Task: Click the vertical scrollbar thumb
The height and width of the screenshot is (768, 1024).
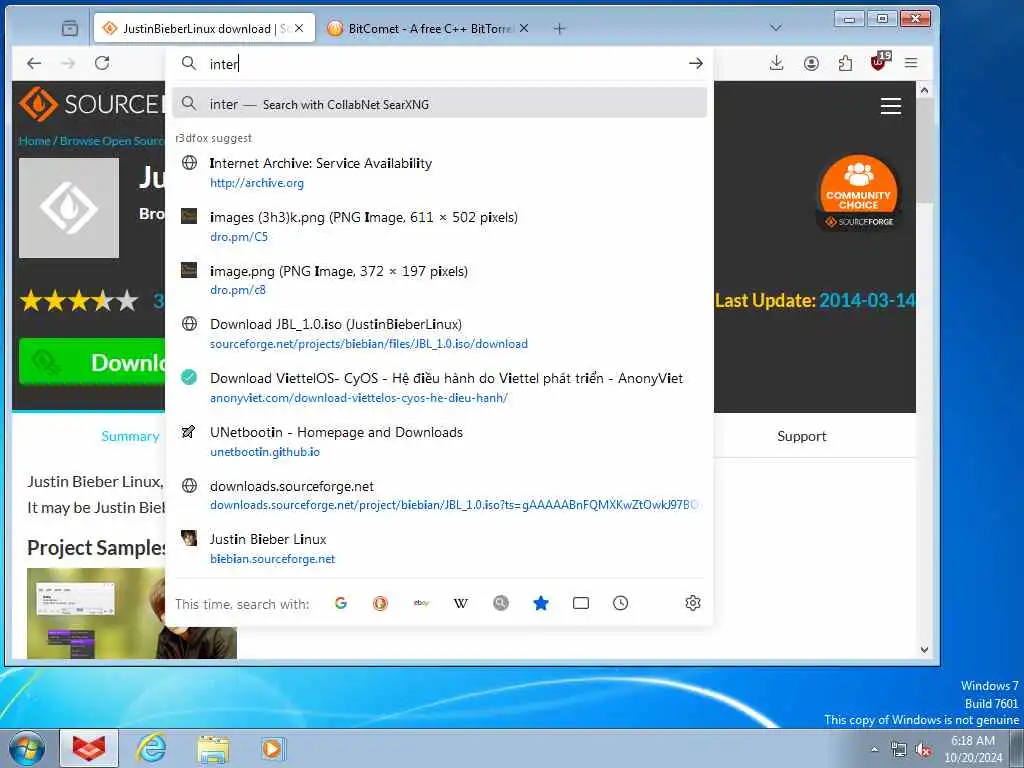Action: pyautogui.click(x=924, y=152)
